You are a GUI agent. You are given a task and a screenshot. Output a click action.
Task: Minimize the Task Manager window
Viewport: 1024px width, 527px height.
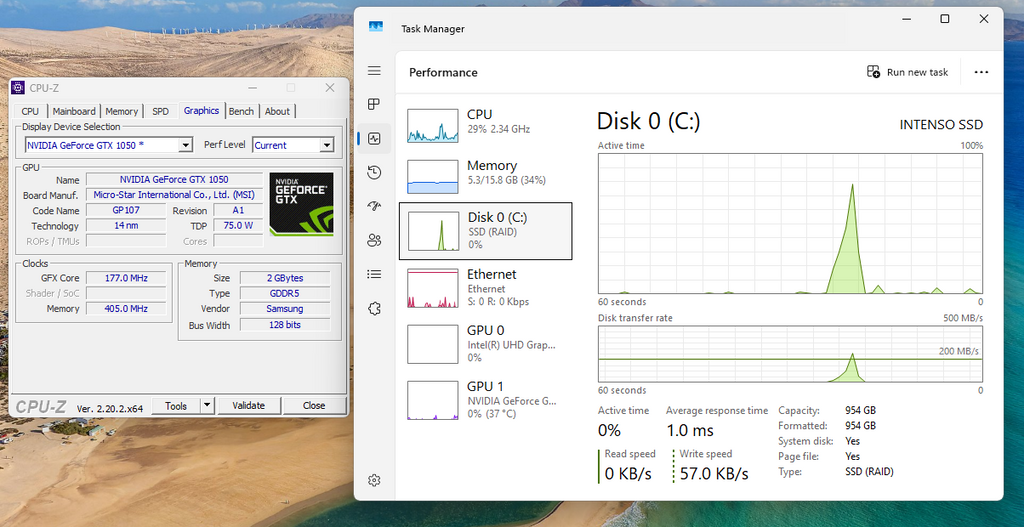906,19
